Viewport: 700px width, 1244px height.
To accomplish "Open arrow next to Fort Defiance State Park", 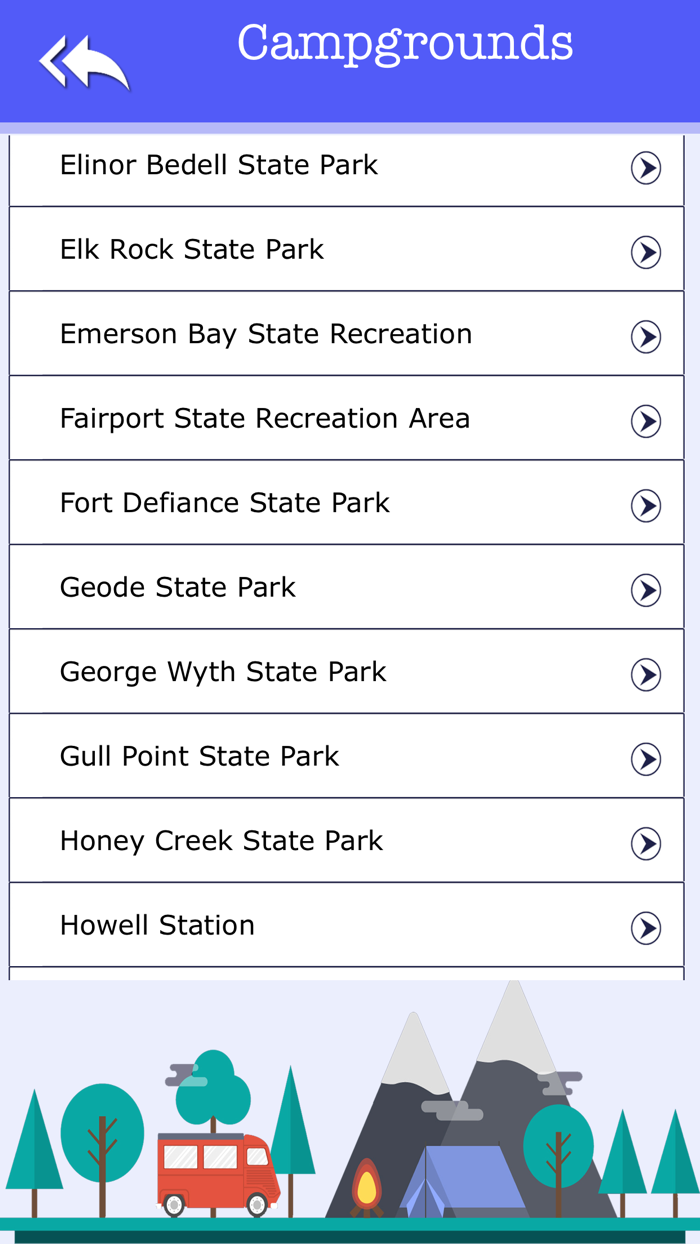I will (648, 506).
